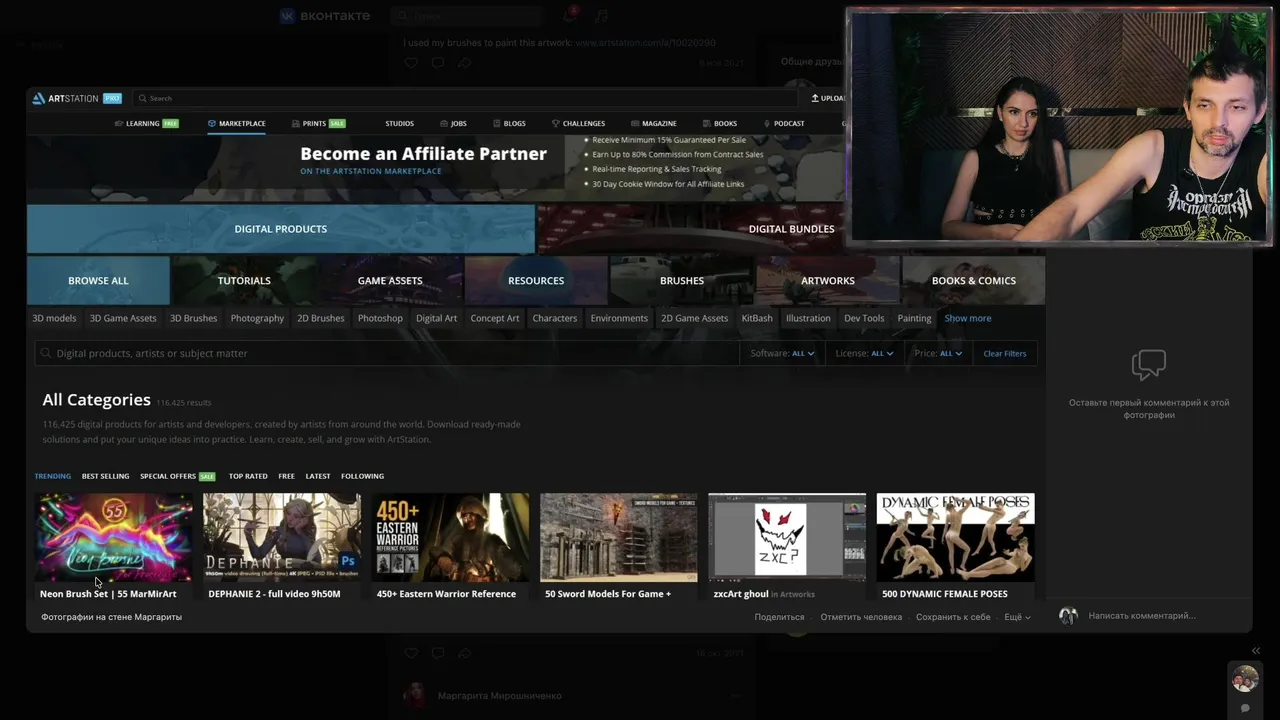1280x720 pixels.
Task: Click Поделиться under the photo
Action: coord(779,617)
